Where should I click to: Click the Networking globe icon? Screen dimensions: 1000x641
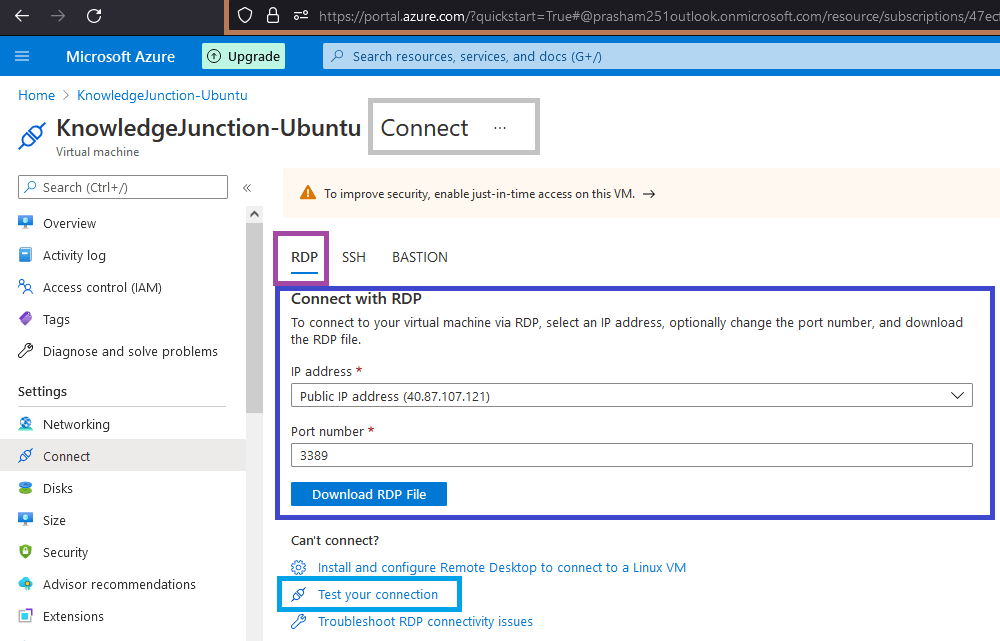[x=26, y=424]
